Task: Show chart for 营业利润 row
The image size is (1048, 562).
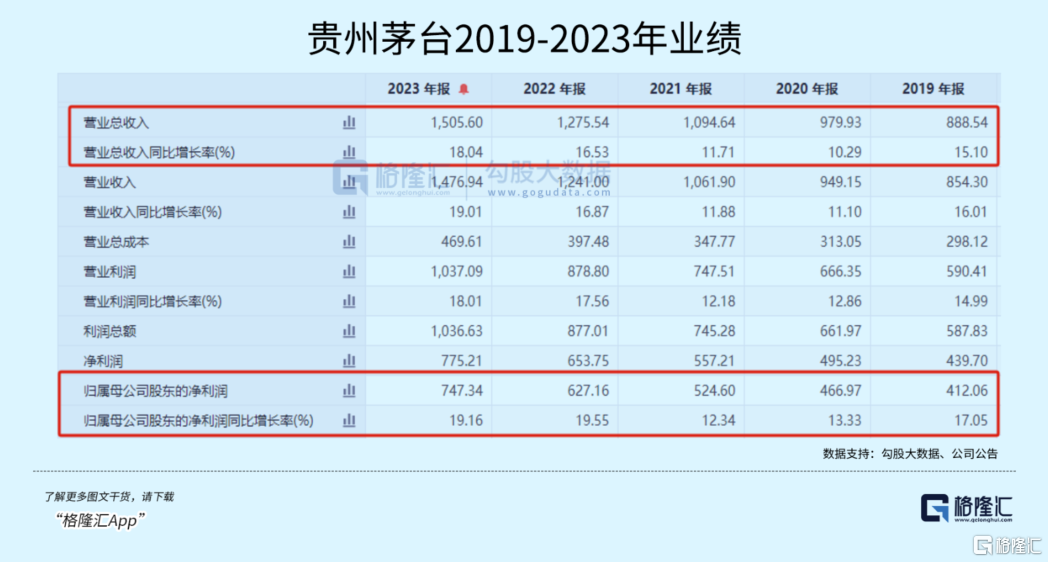Action: 349,271
